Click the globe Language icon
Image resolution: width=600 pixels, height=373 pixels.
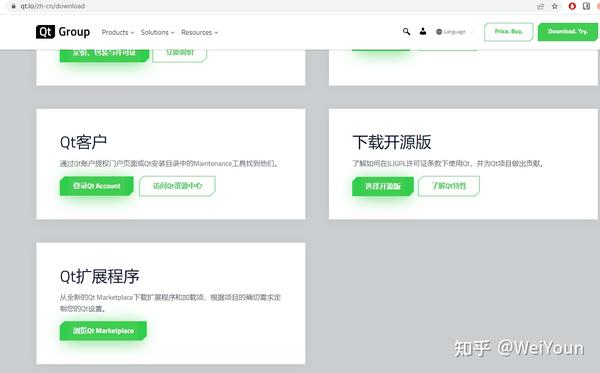point(439,32)
